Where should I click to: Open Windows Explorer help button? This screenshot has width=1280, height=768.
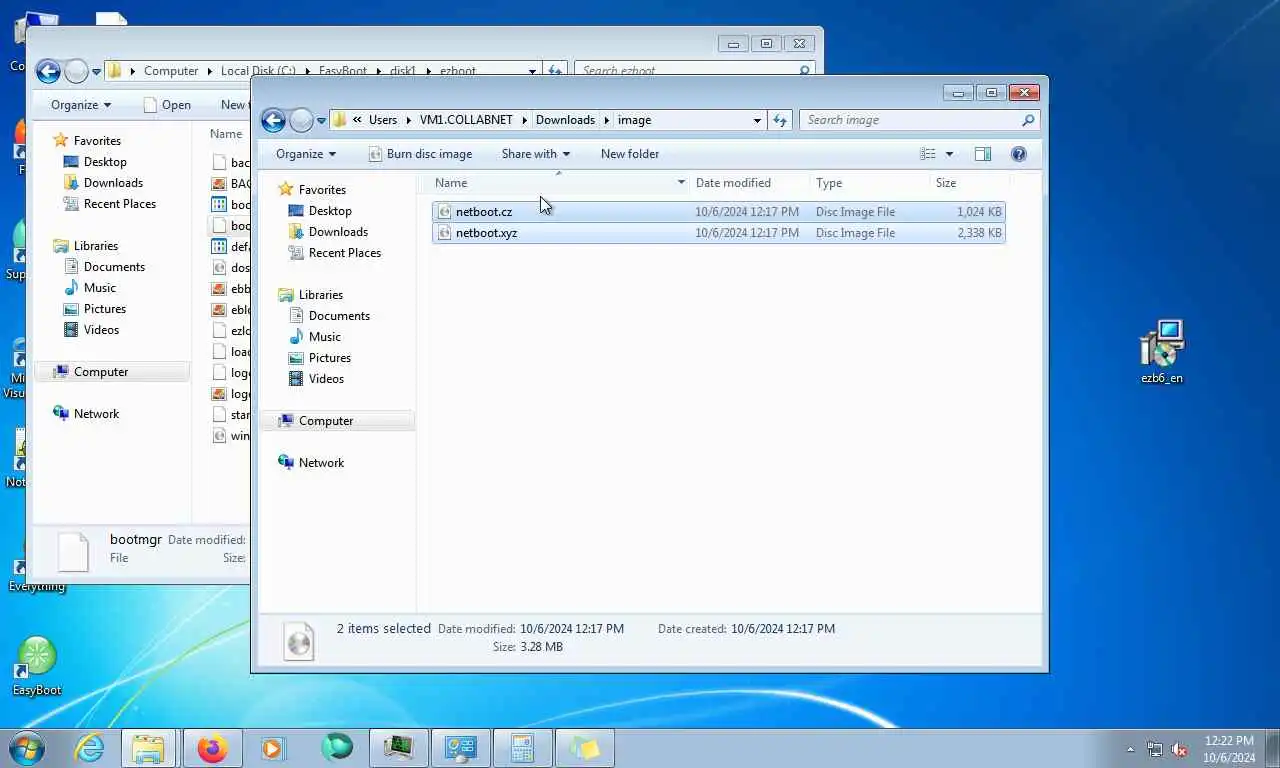click(x=1019, y=154)
